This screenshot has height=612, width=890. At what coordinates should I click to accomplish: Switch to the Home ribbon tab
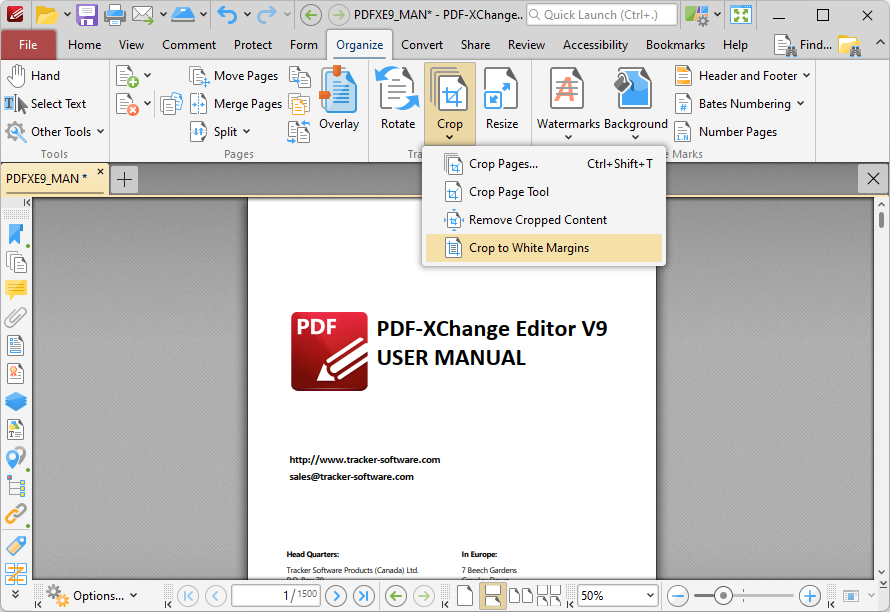point(85,45)
